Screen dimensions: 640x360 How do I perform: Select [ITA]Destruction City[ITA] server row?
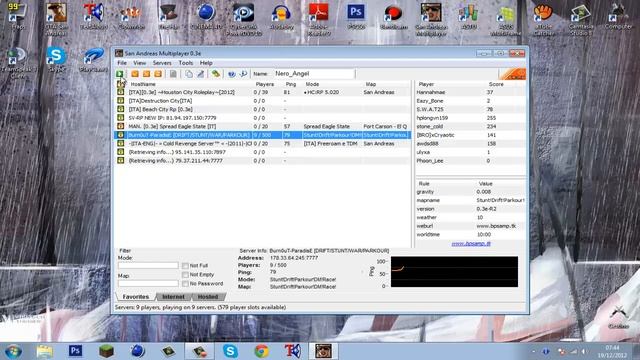click(263, 101)
